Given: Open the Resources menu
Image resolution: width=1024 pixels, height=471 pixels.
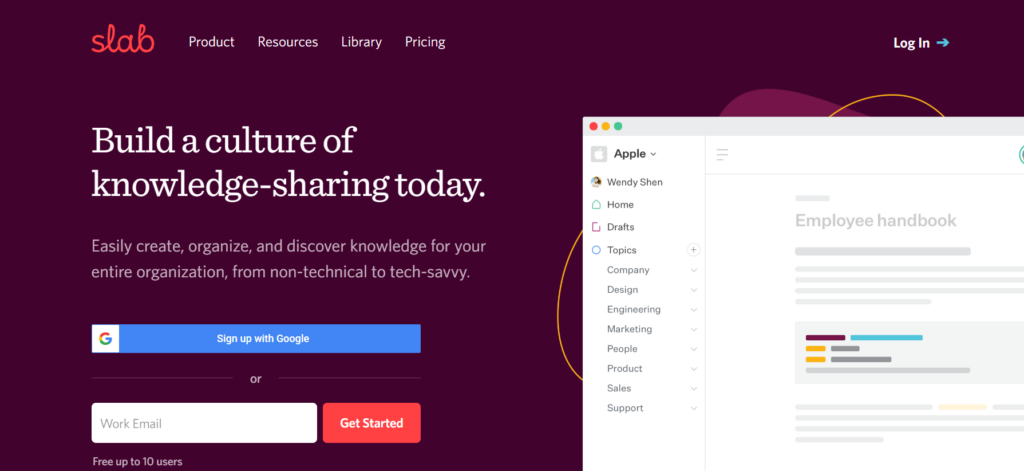Looking at the screenshot, I should tap(287, 42).
